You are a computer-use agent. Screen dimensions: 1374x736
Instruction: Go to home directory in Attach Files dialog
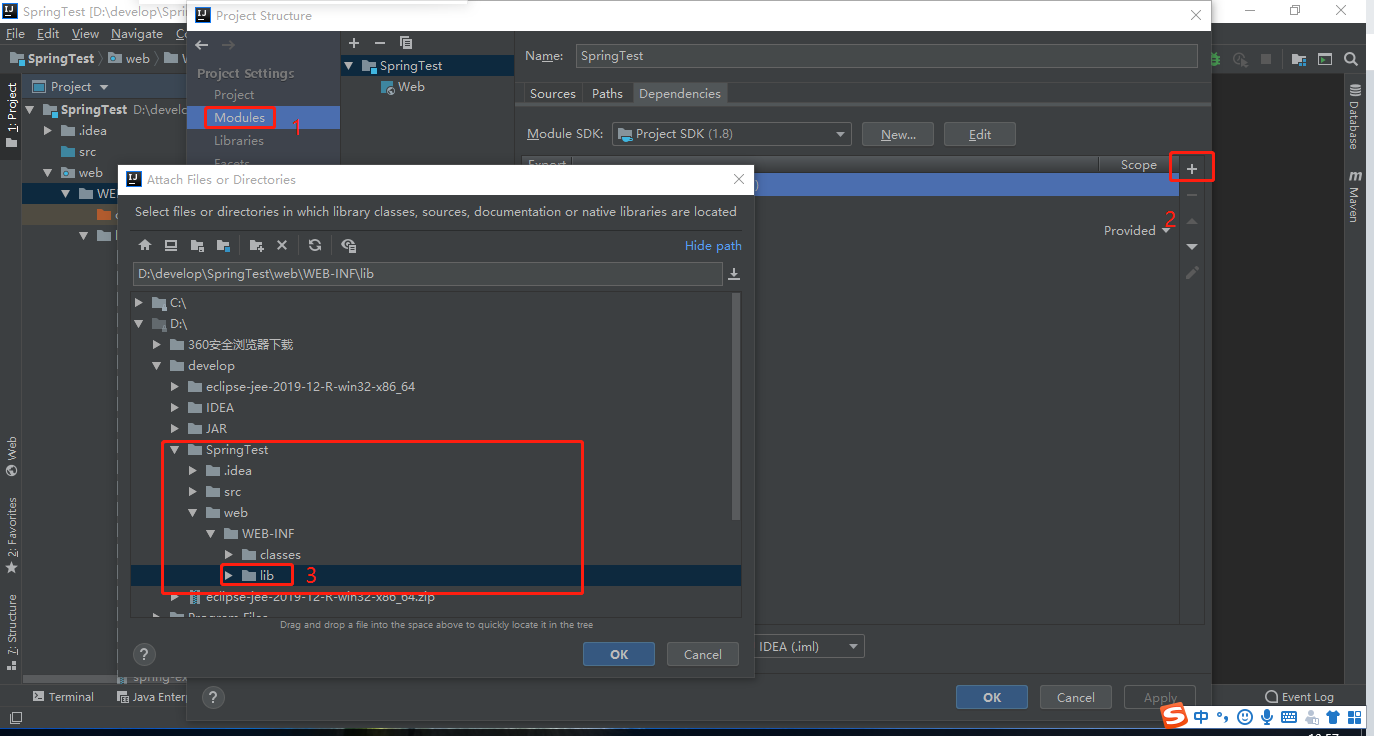[x=145, y=245]
